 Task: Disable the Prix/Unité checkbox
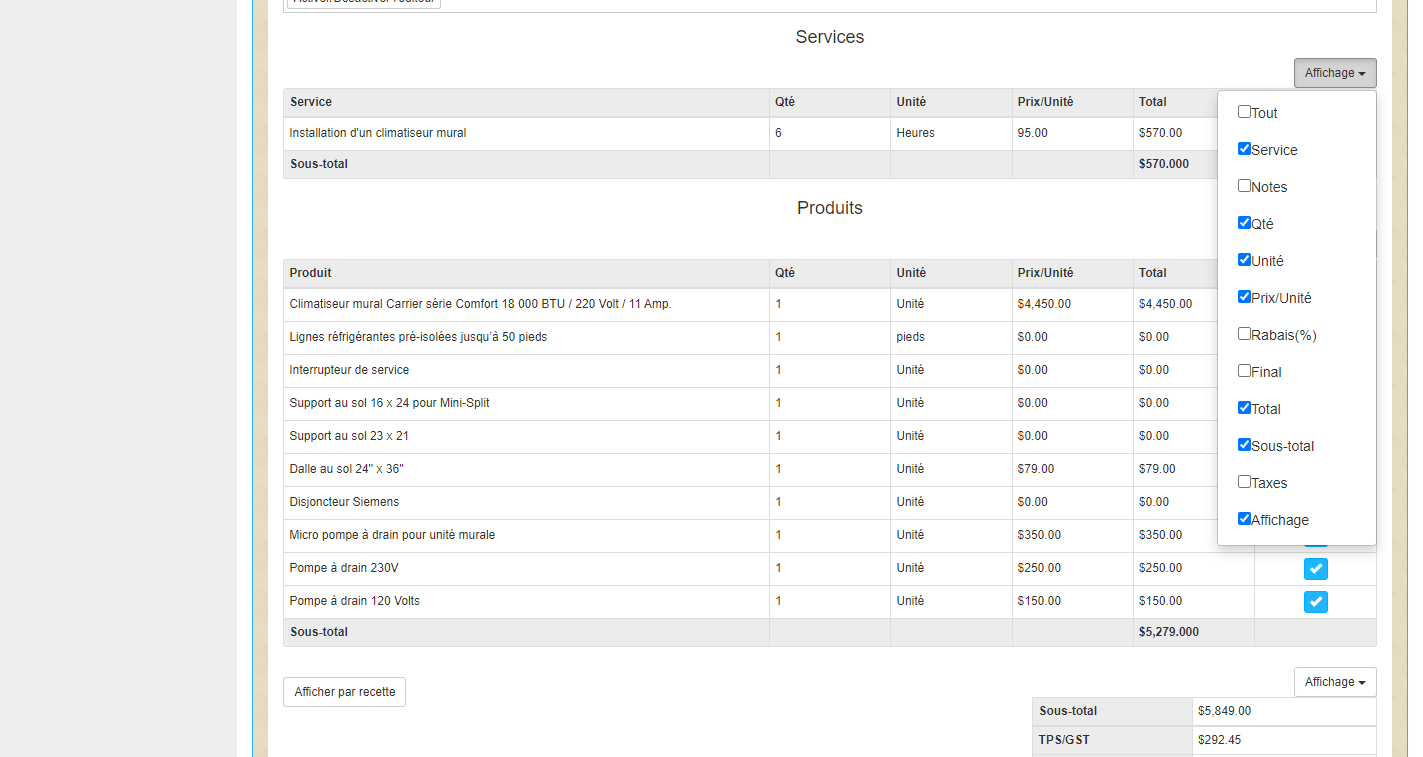tap(1244, 297)
